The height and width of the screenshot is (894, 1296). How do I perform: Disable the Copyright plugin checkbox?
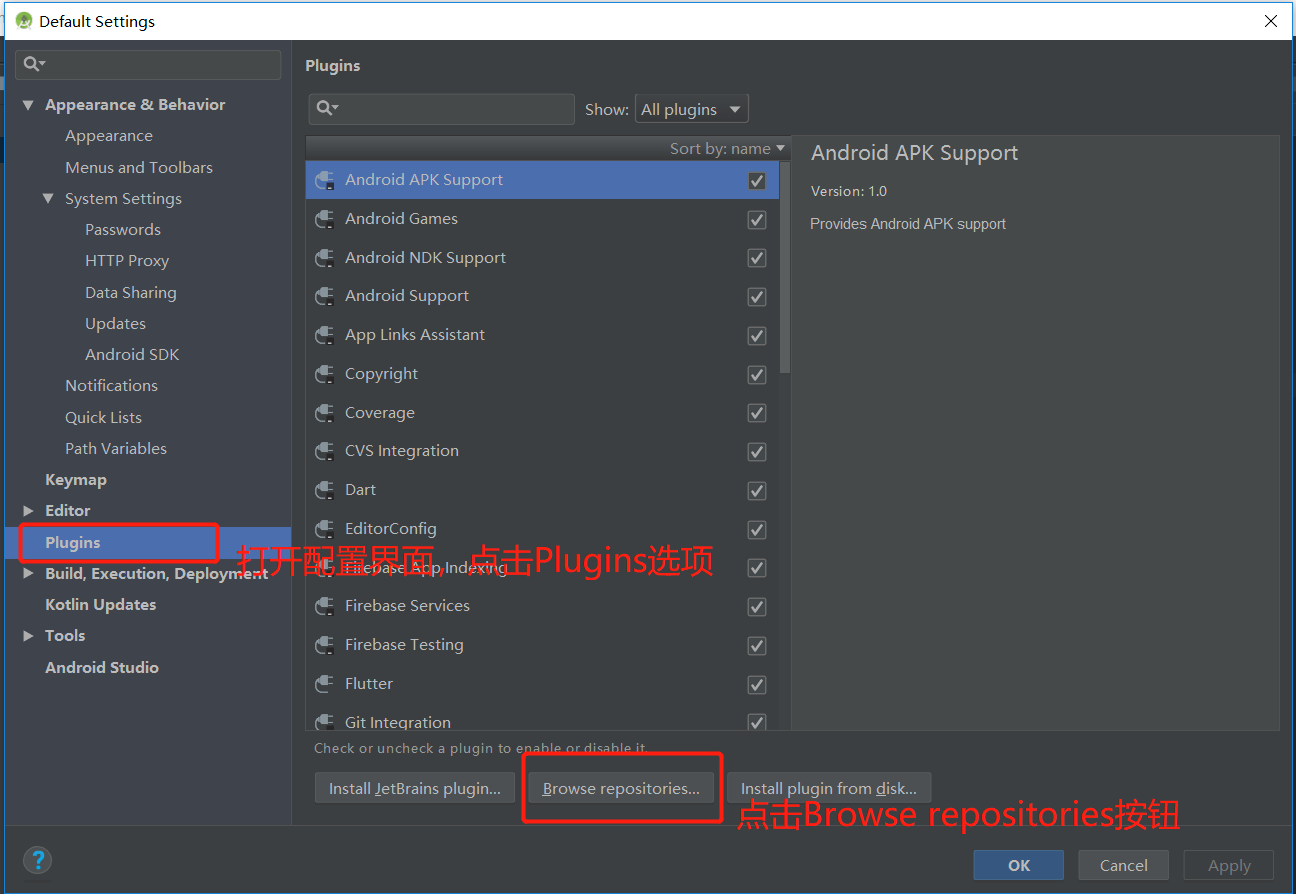[757, 375]
